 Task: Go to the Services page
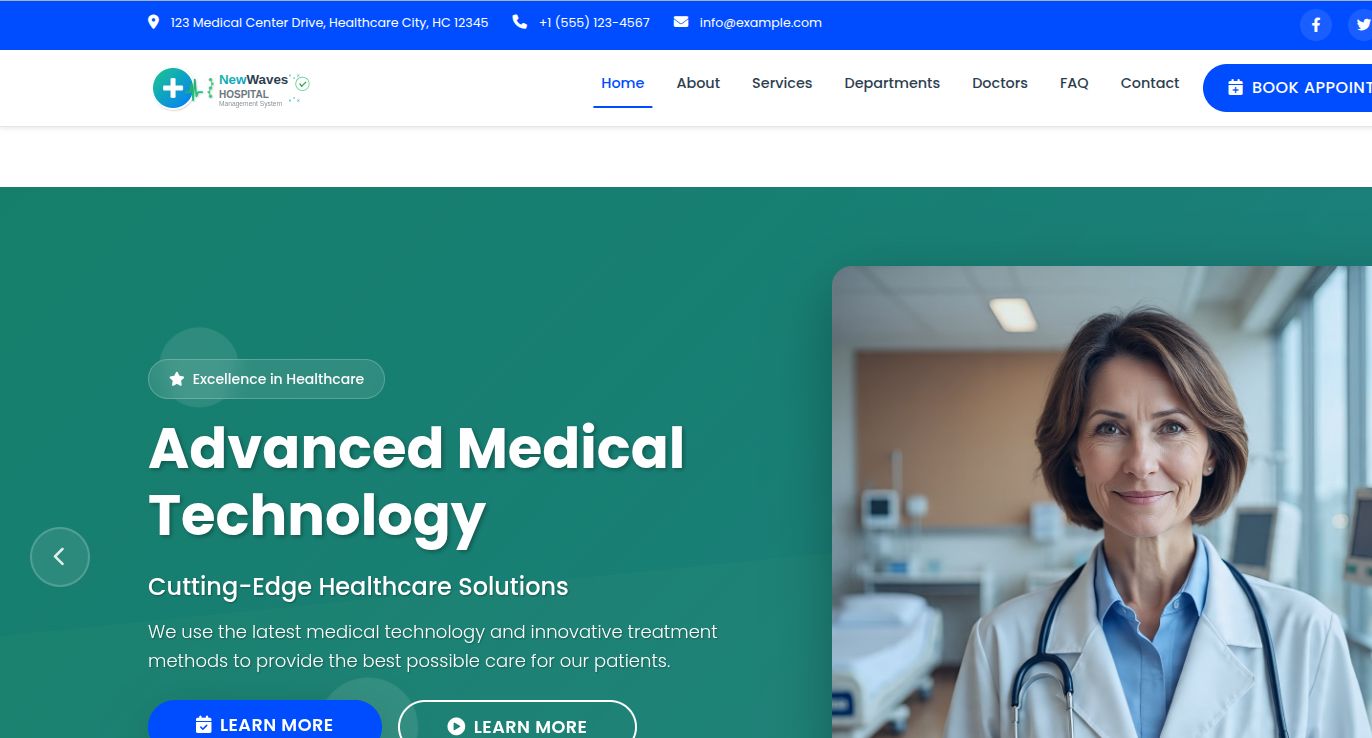[782, 83]
